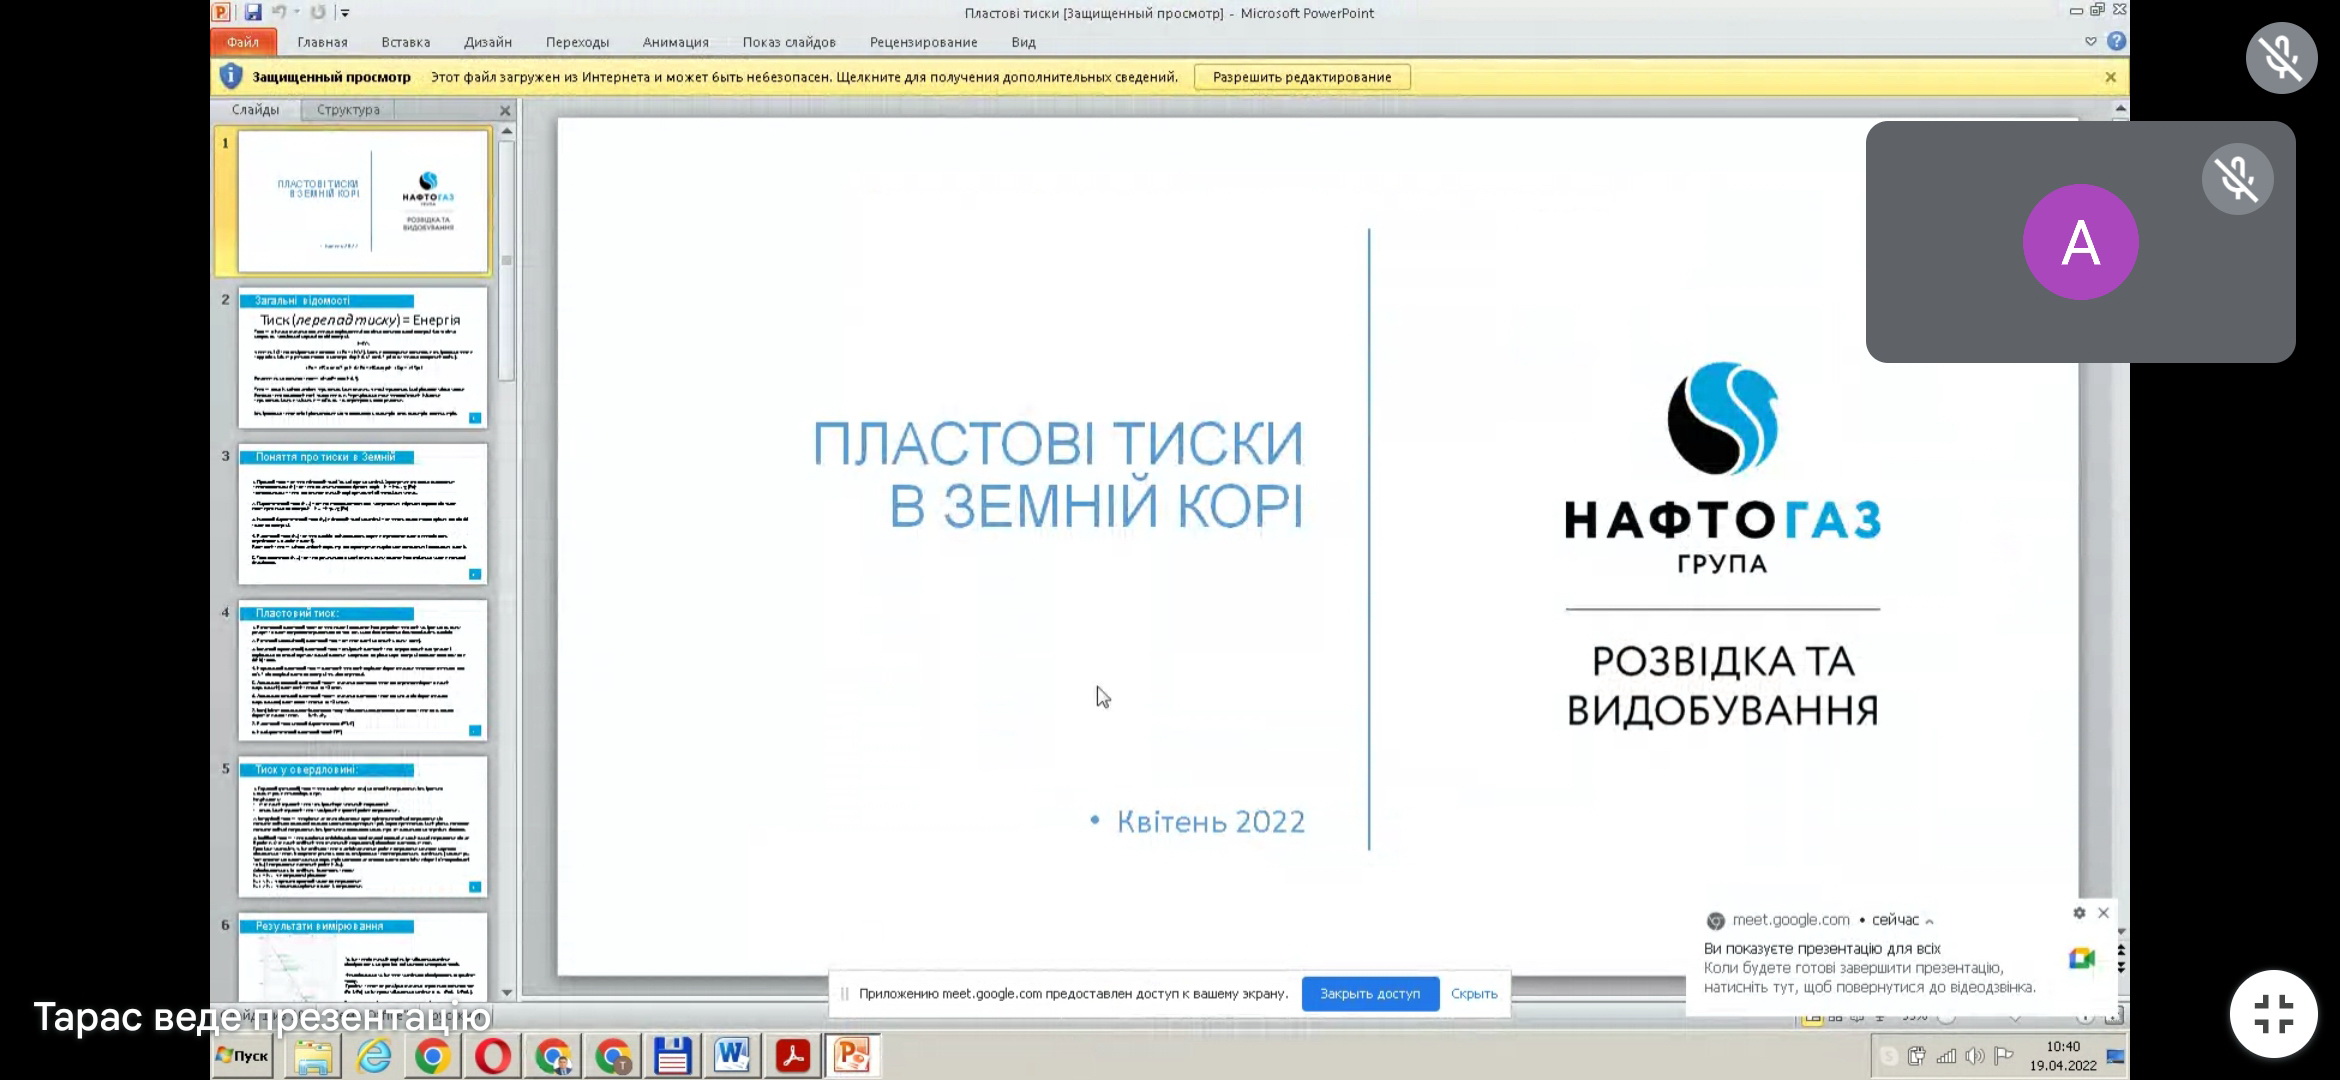Select slide 3 Поняття про тиски thumbnail
Image resolution: width=2340 pixels, height=1080 pixels.
pyautogui.click(x=363, y=514)
